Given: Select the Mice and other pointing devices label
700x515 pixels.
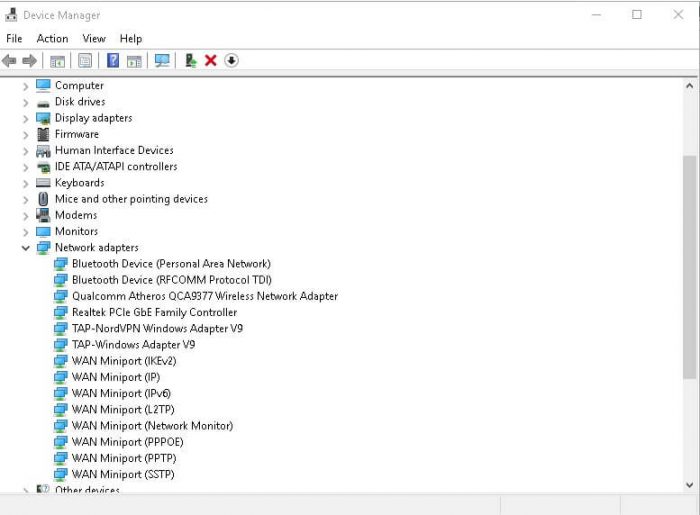Looking at the screenshot, I should (x=131, y=199).
